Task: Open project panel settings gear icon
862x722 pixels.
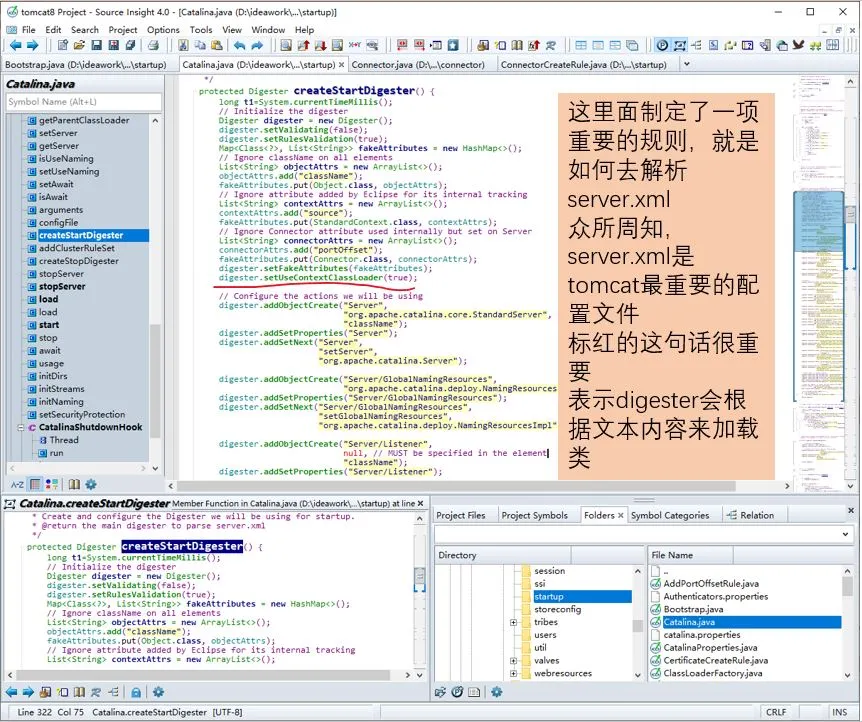Action: pyautogui.click(x=496, y=692)
